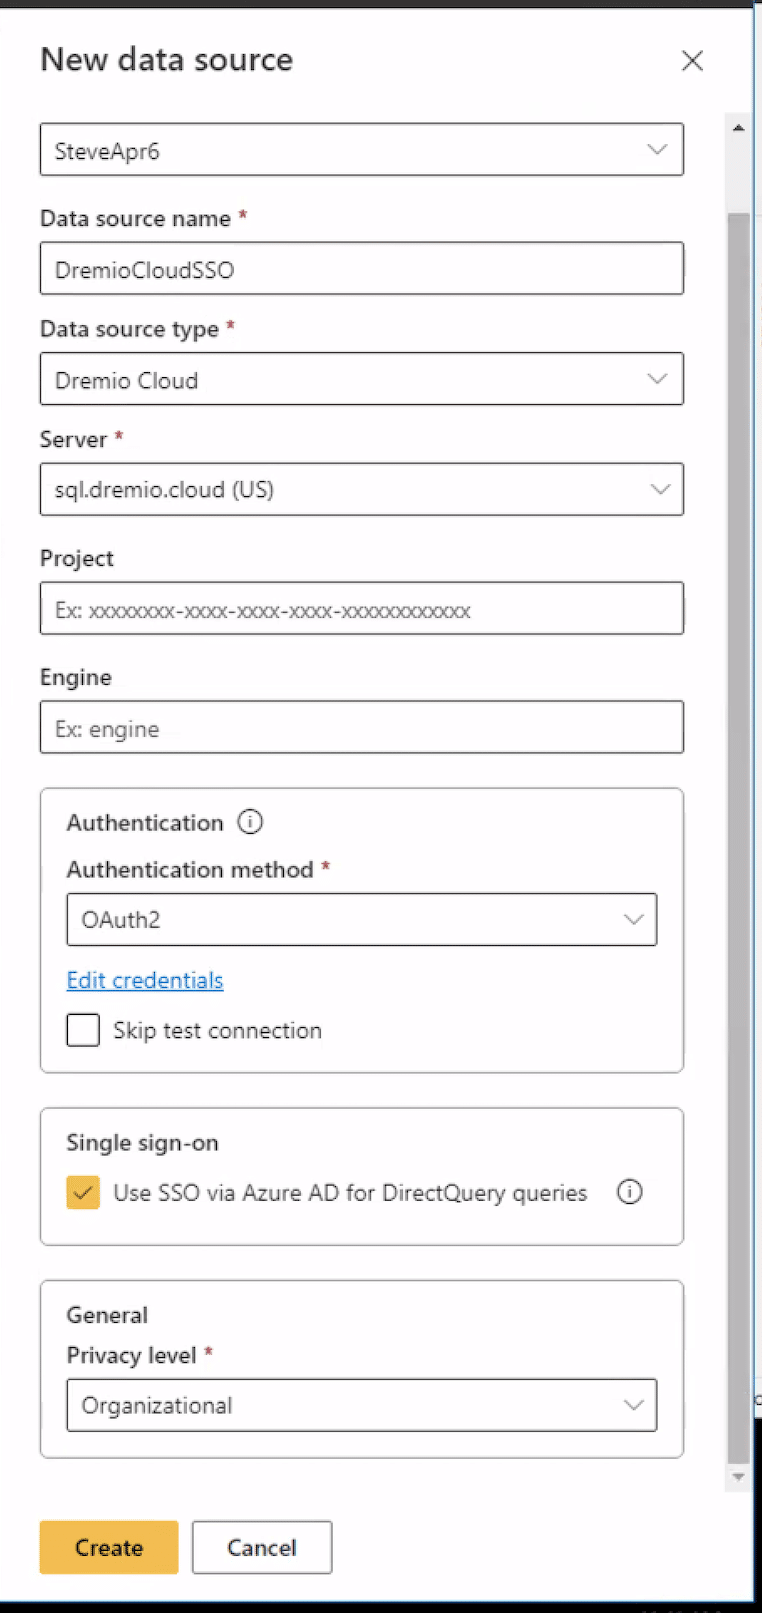
Task: Click the scrollbar up arrow
Action: click(738, 126)
